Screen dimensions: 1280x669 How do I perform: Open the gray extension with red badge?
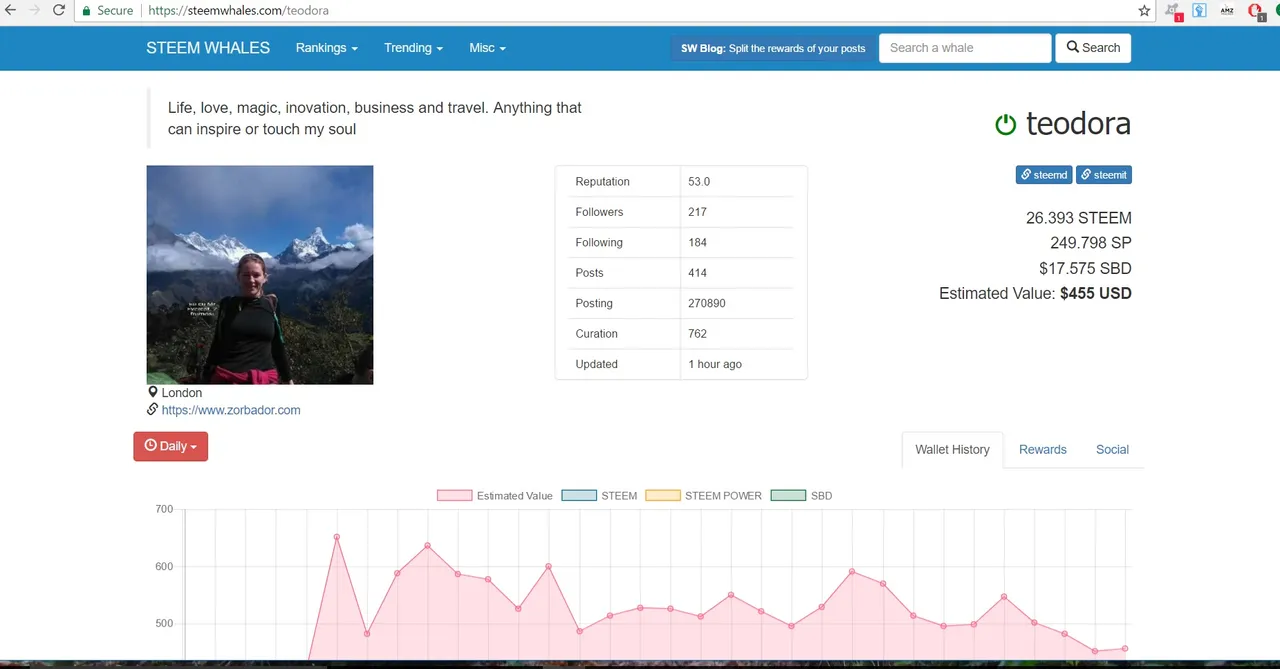pyautogui.click(x=1175, y=11)
